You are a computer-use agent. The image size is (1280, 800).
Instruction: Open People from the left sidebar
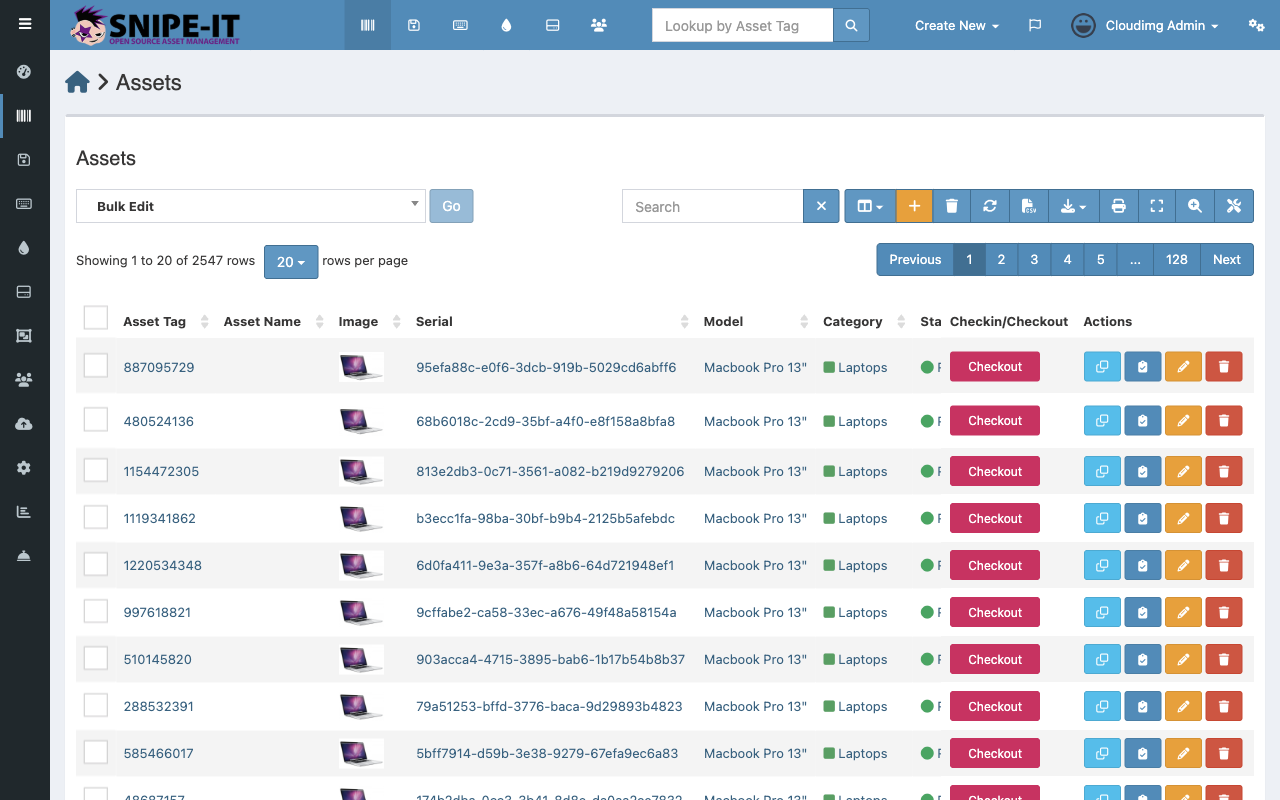pos(24,380)
